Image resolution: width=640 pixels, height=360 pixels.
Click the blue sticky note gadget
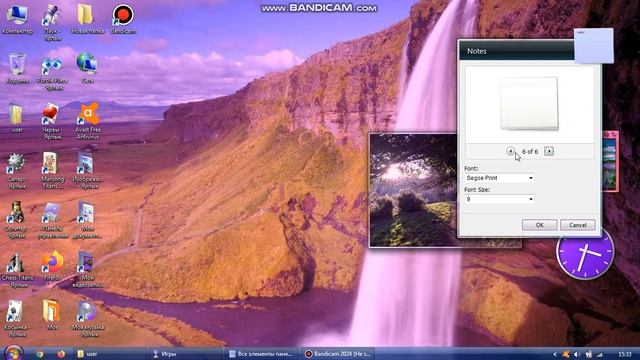pos(593,46)
